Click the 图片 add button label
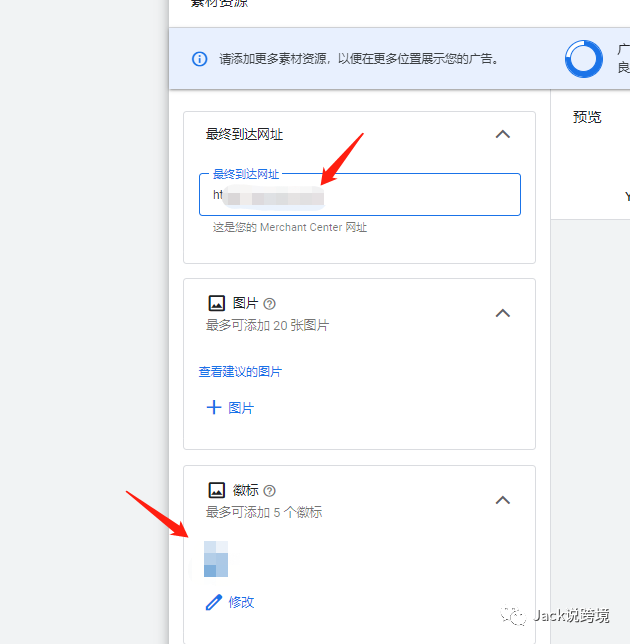Viewport: 630px width, 644px height. pos(241,408)
